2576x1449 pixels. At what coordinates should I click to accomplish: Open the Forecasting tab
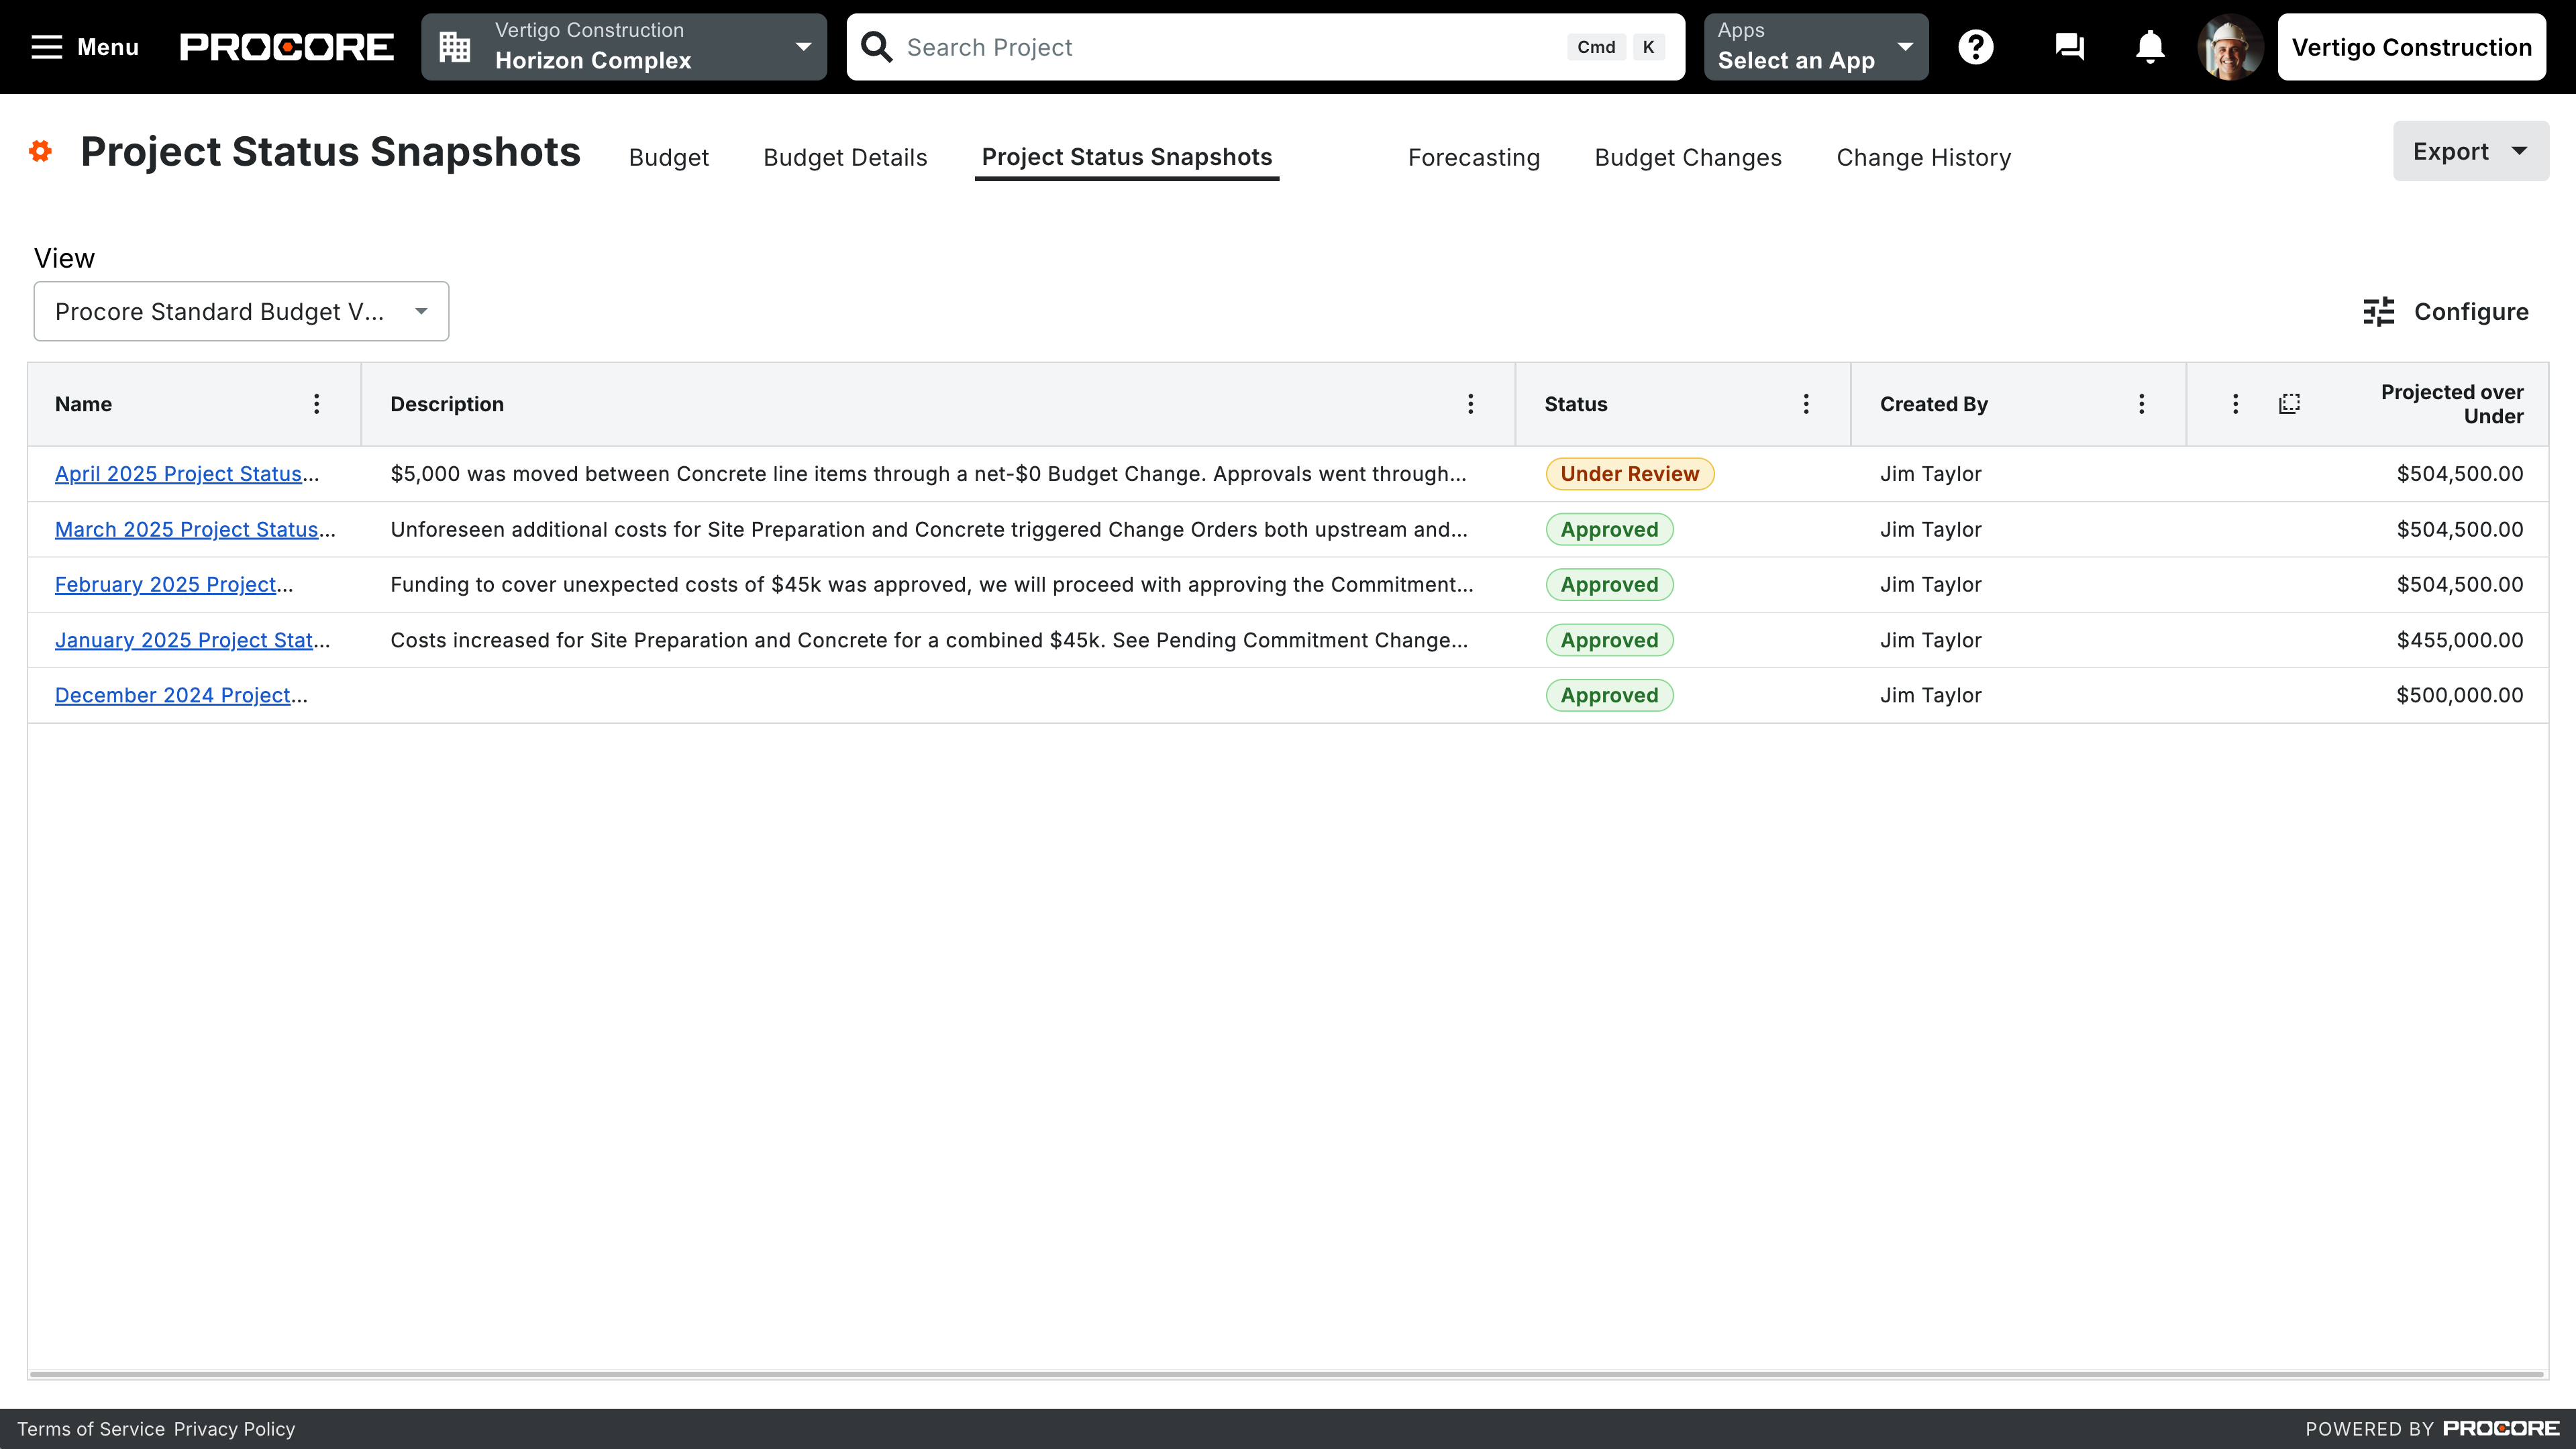point(1474,157)
